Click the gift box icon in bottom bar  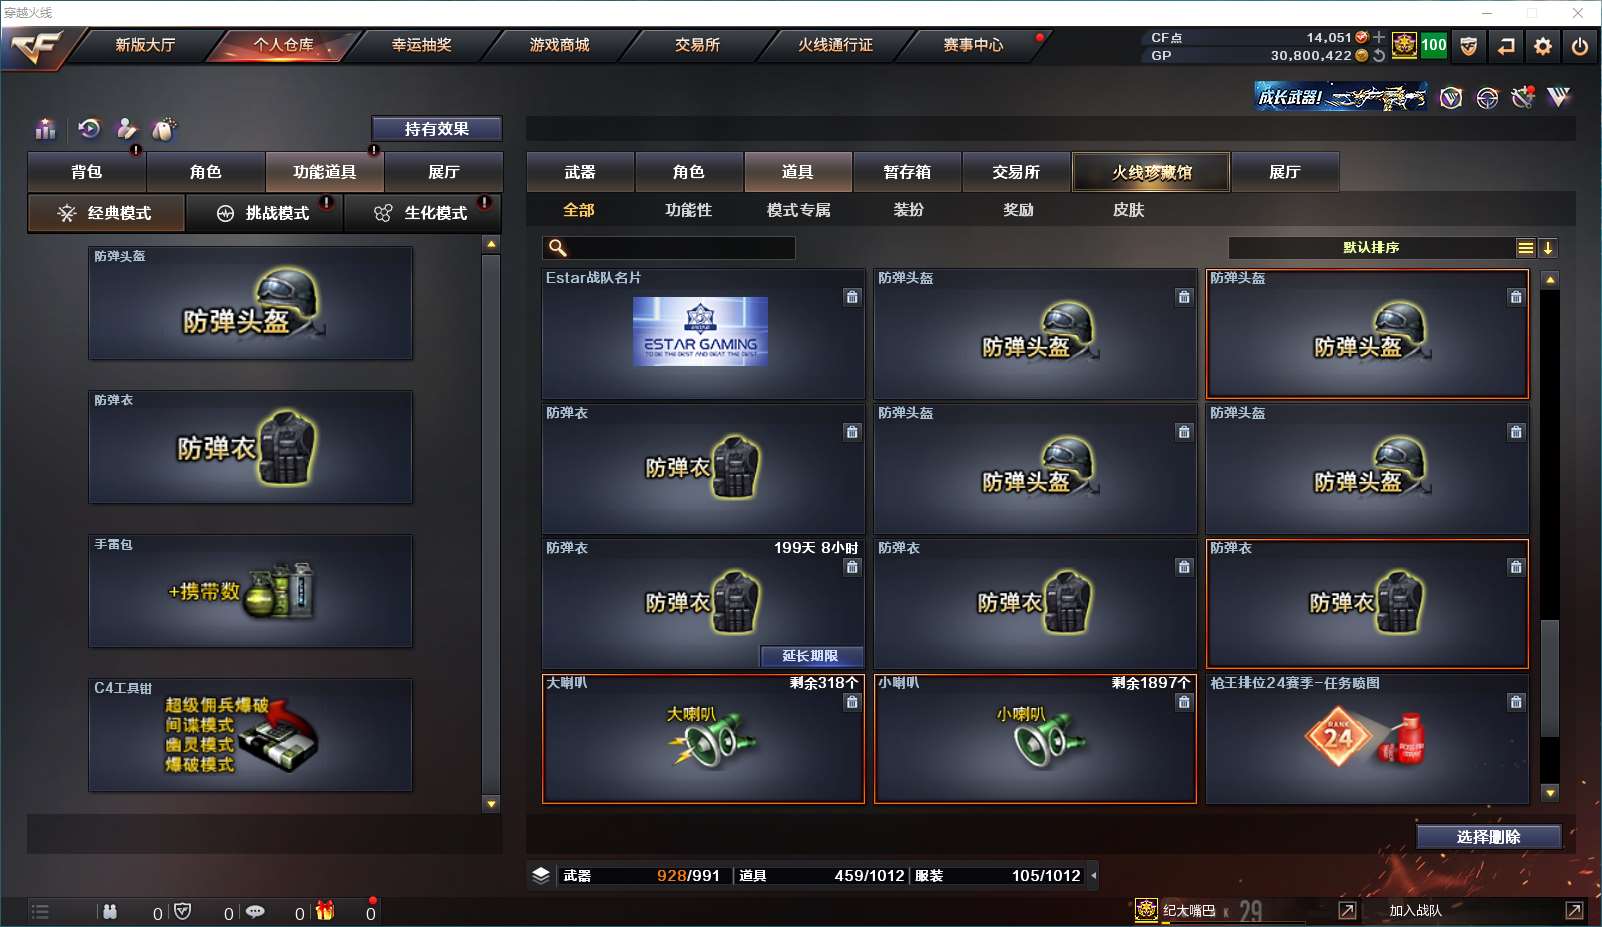pyautogui.click(x=325, y=911)
